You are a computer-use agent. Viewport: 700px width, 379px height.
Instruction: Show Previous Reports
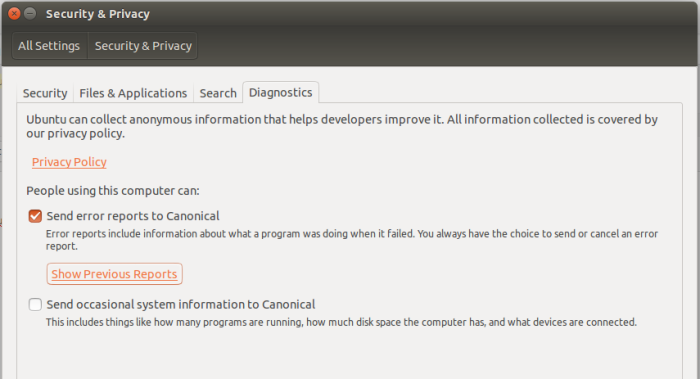pos(114,274)
